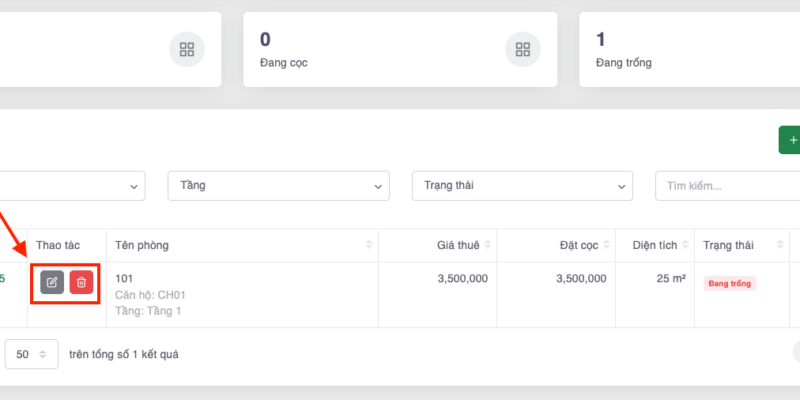Click the gray edit icon for room 101
This screenshot has width=800, height=400.
coord(52,283)
